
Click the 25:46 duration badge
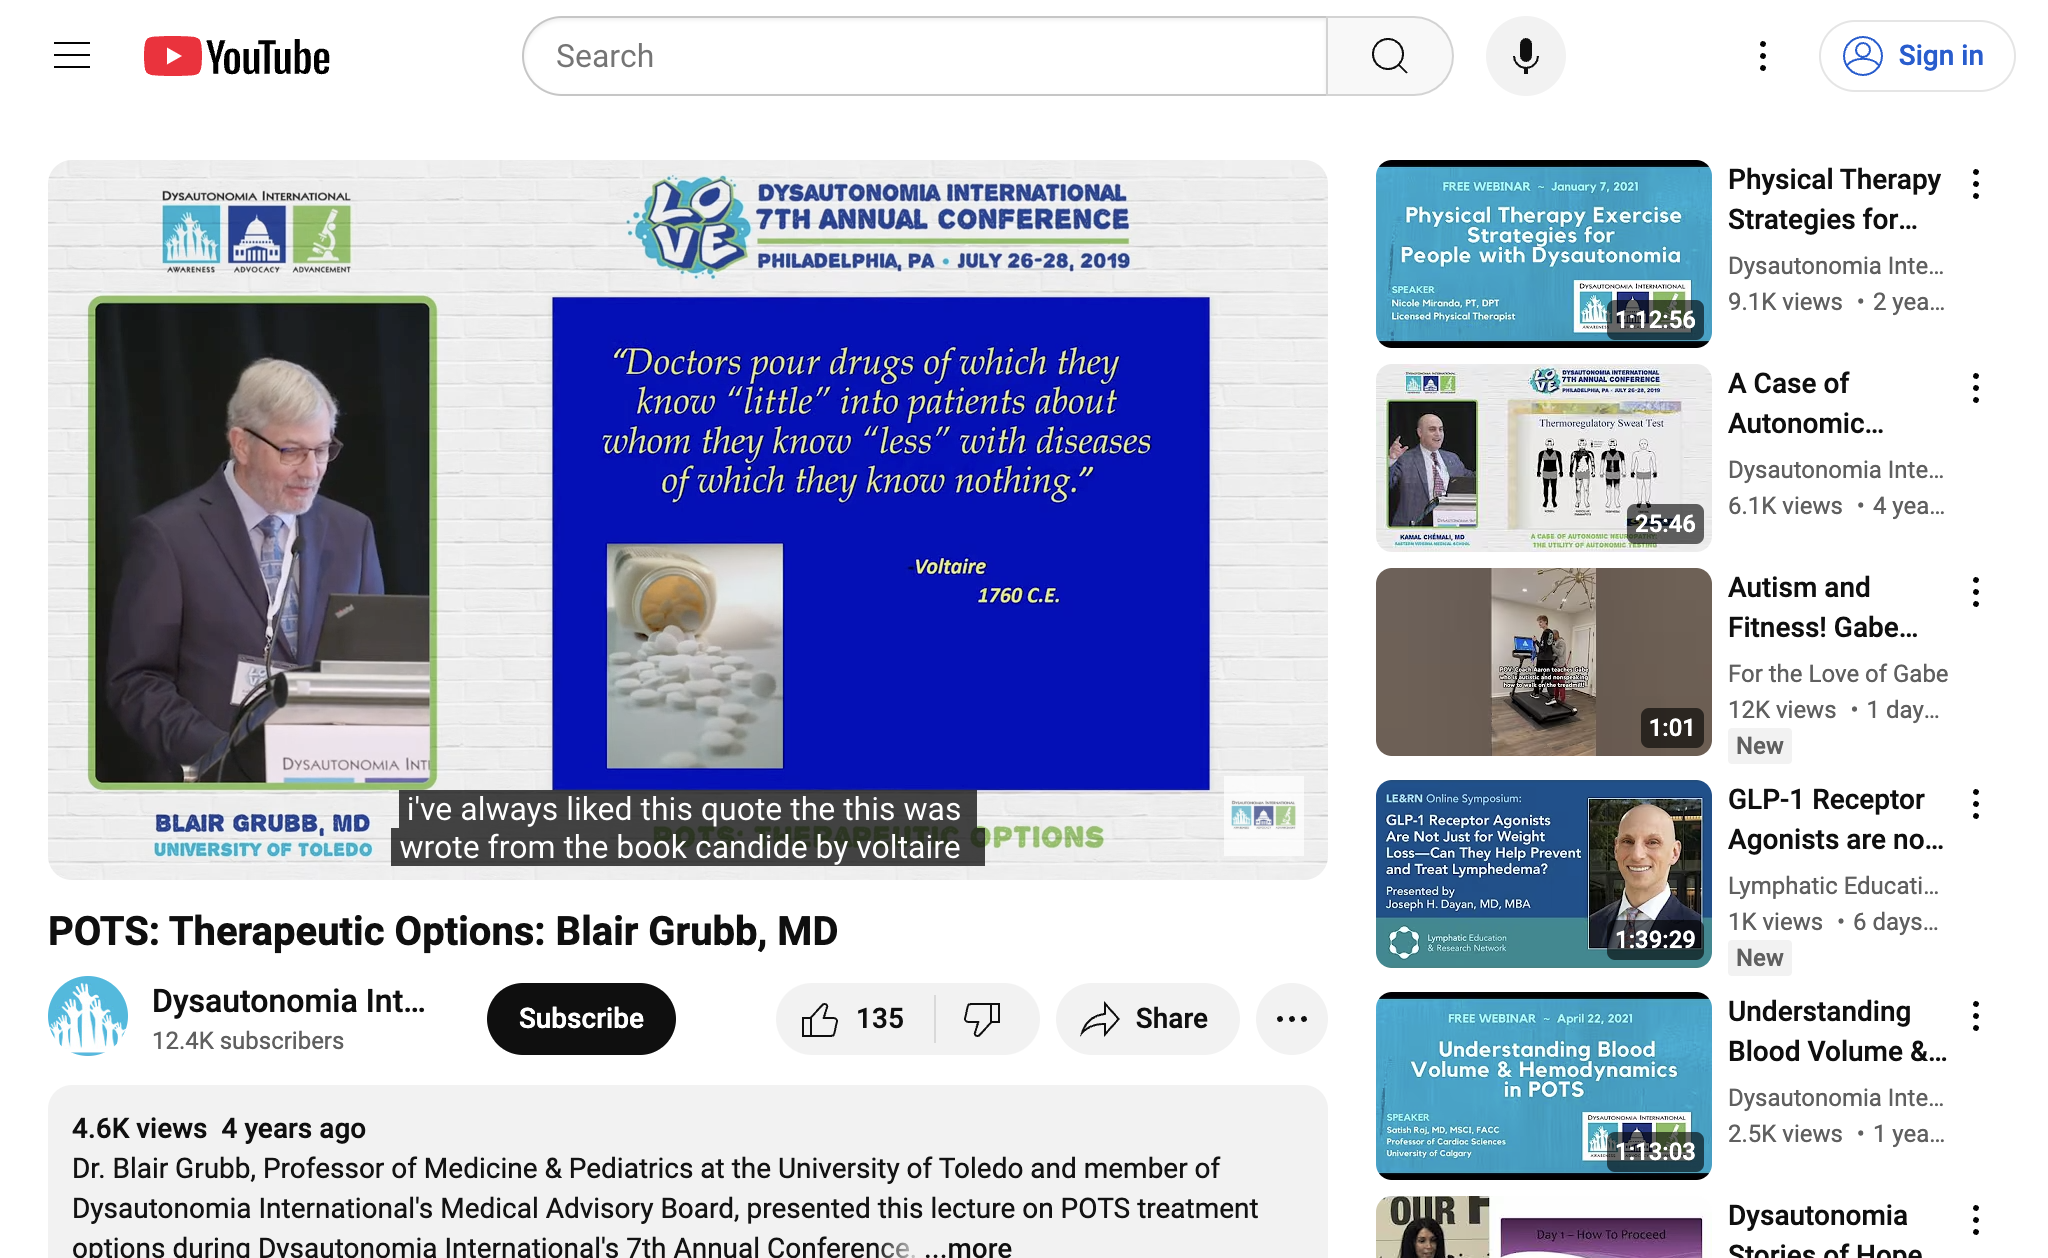1665,524
